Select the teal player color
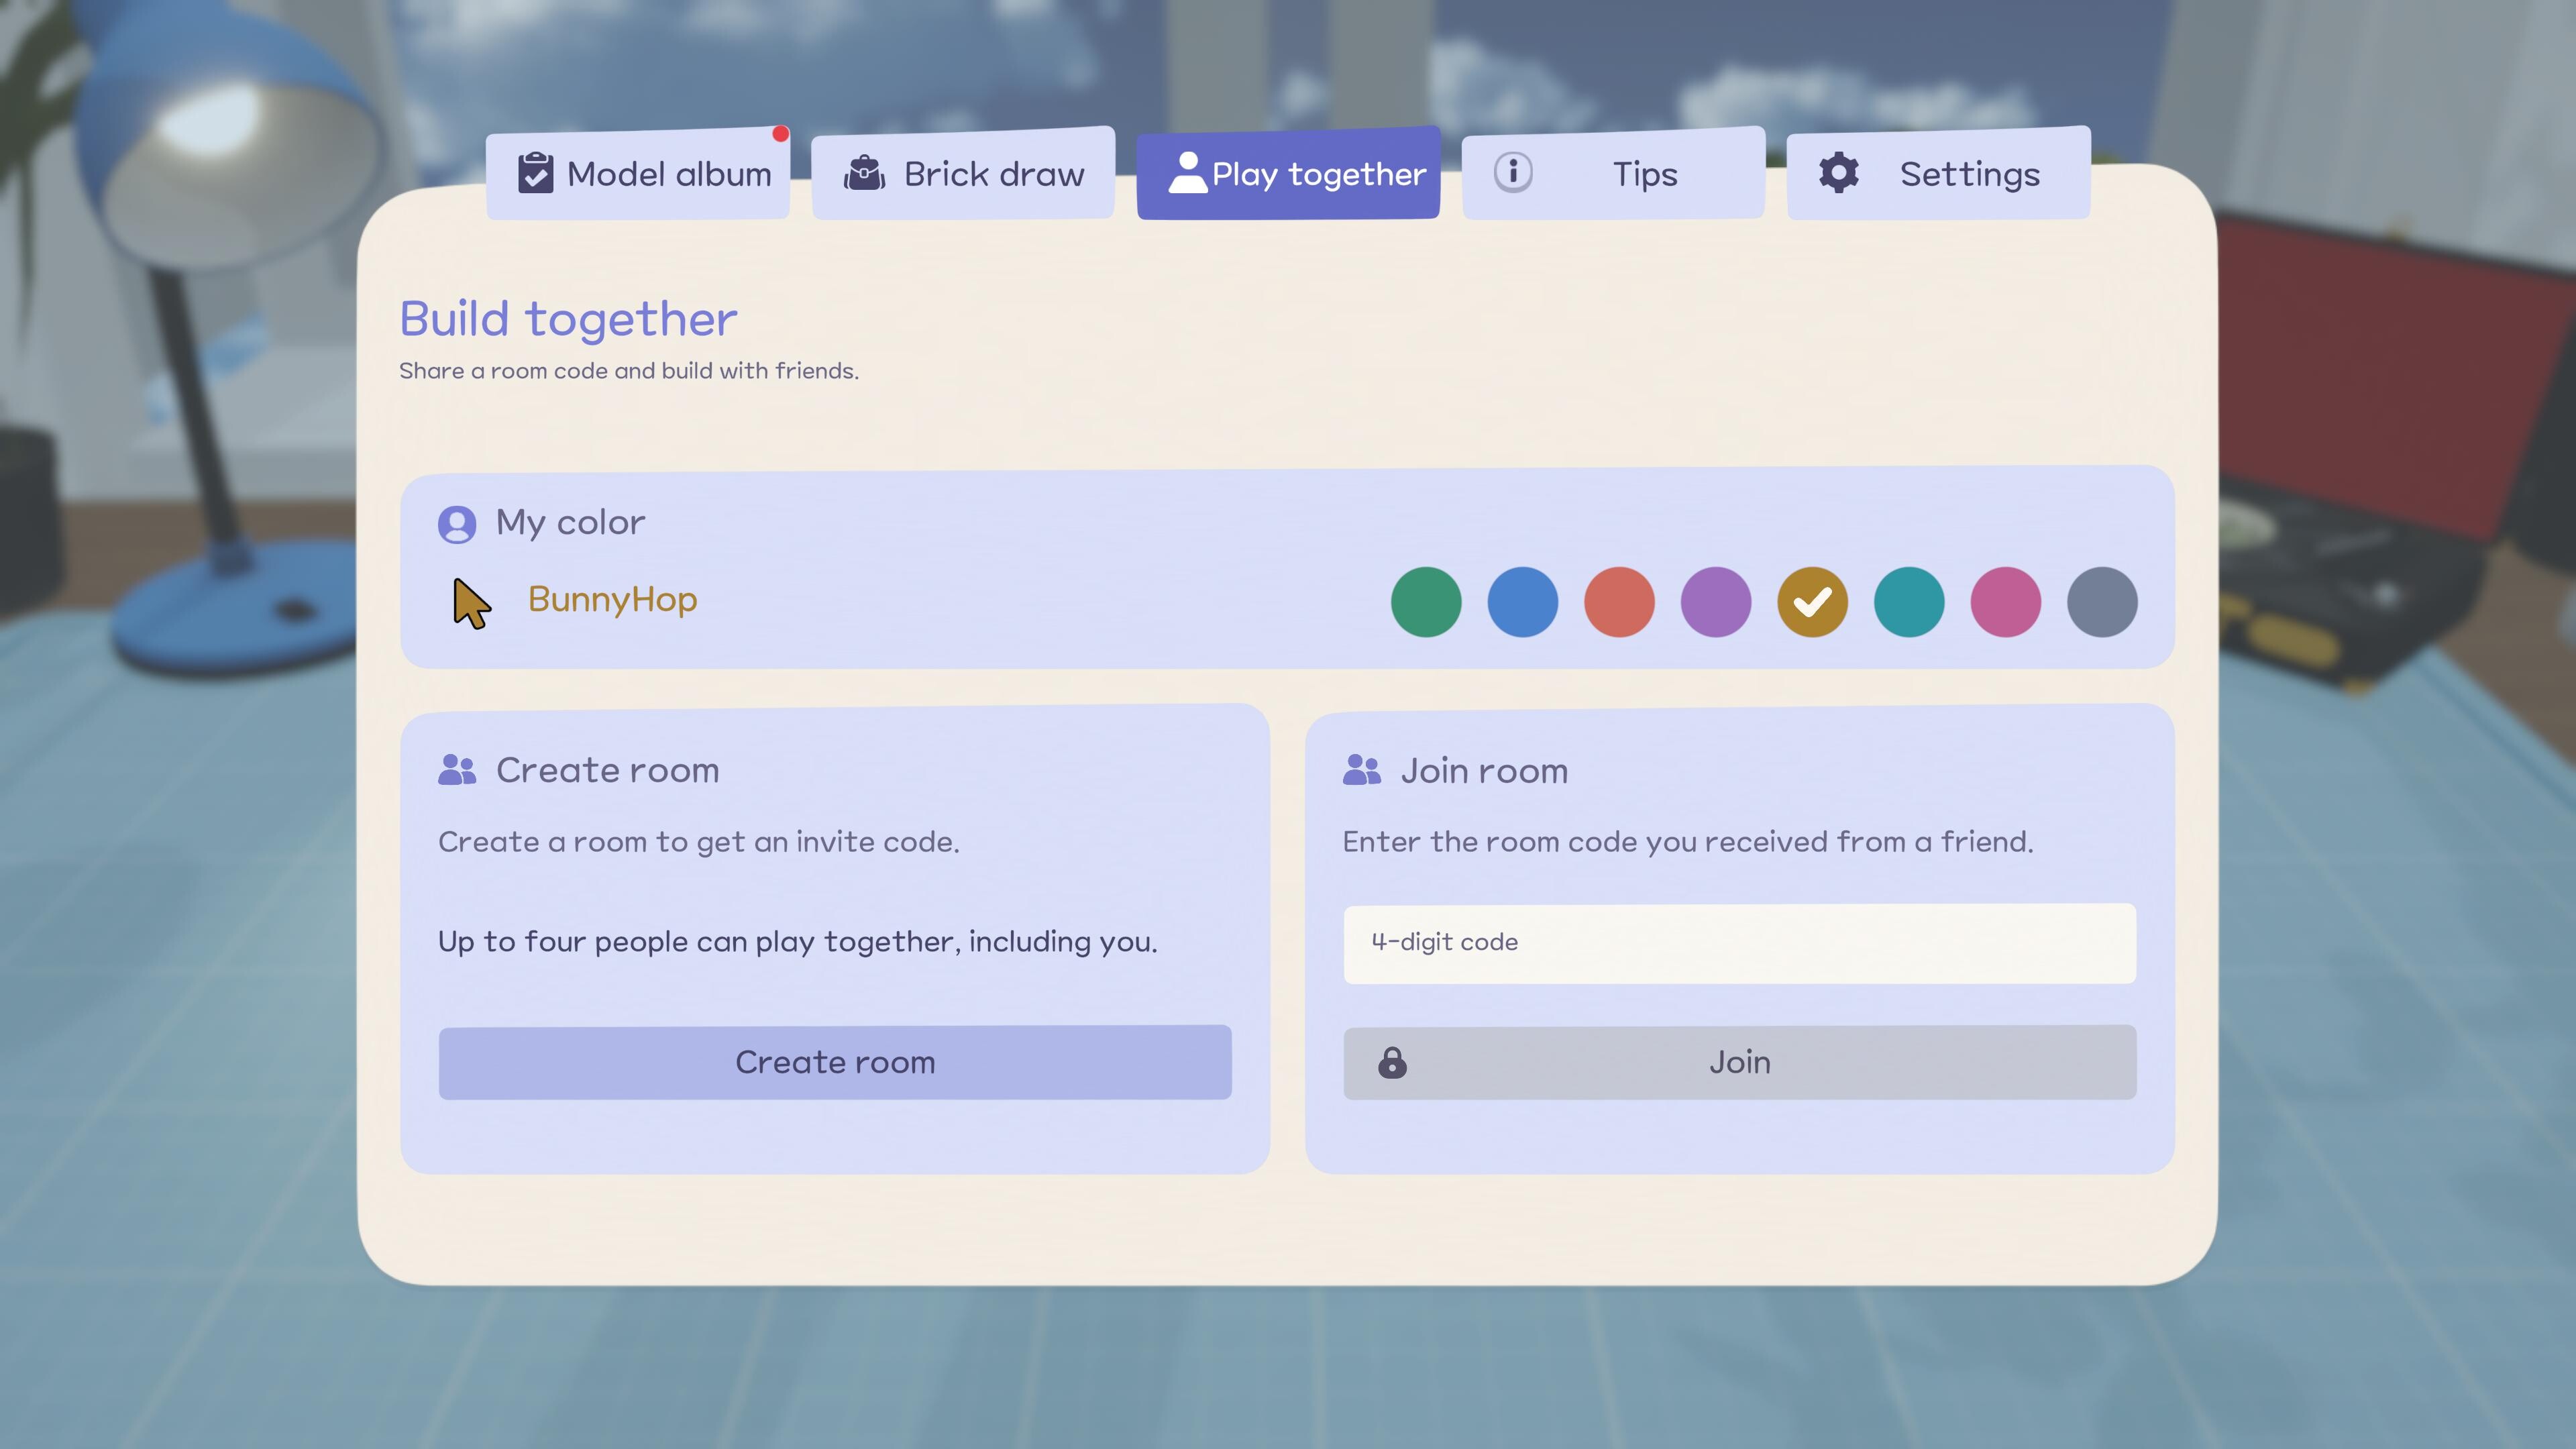Image resolution: width=2576 pixels, height=1449 pixels. pyautogui.click(x=1909, y=602)
